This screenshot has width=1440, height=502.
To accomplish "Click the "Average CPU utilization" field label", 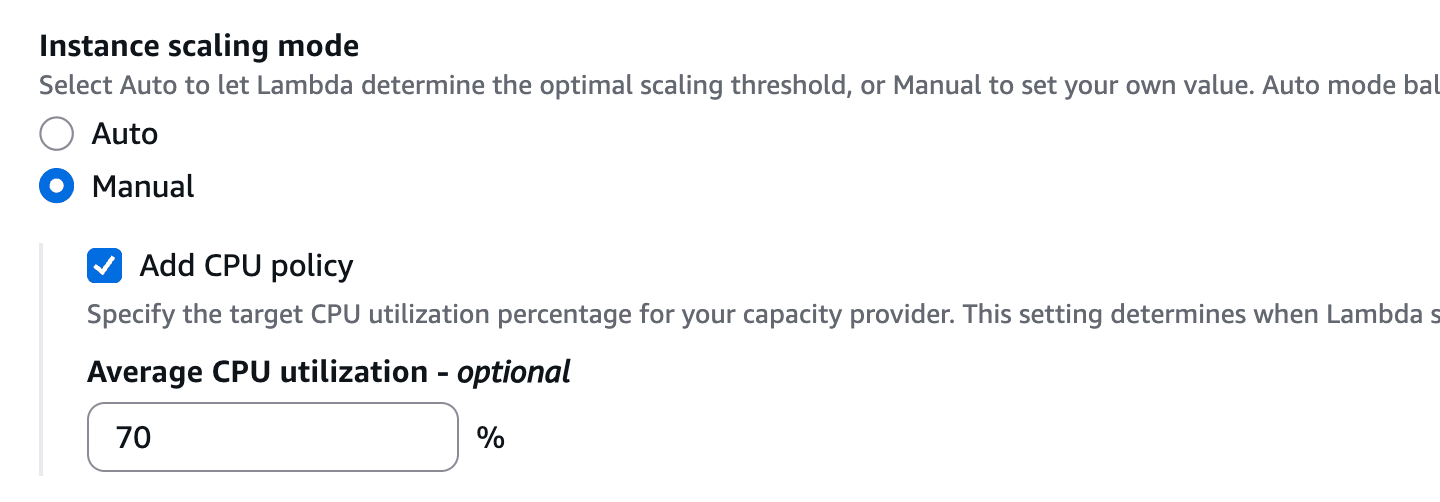I will [x=257, y=372].
